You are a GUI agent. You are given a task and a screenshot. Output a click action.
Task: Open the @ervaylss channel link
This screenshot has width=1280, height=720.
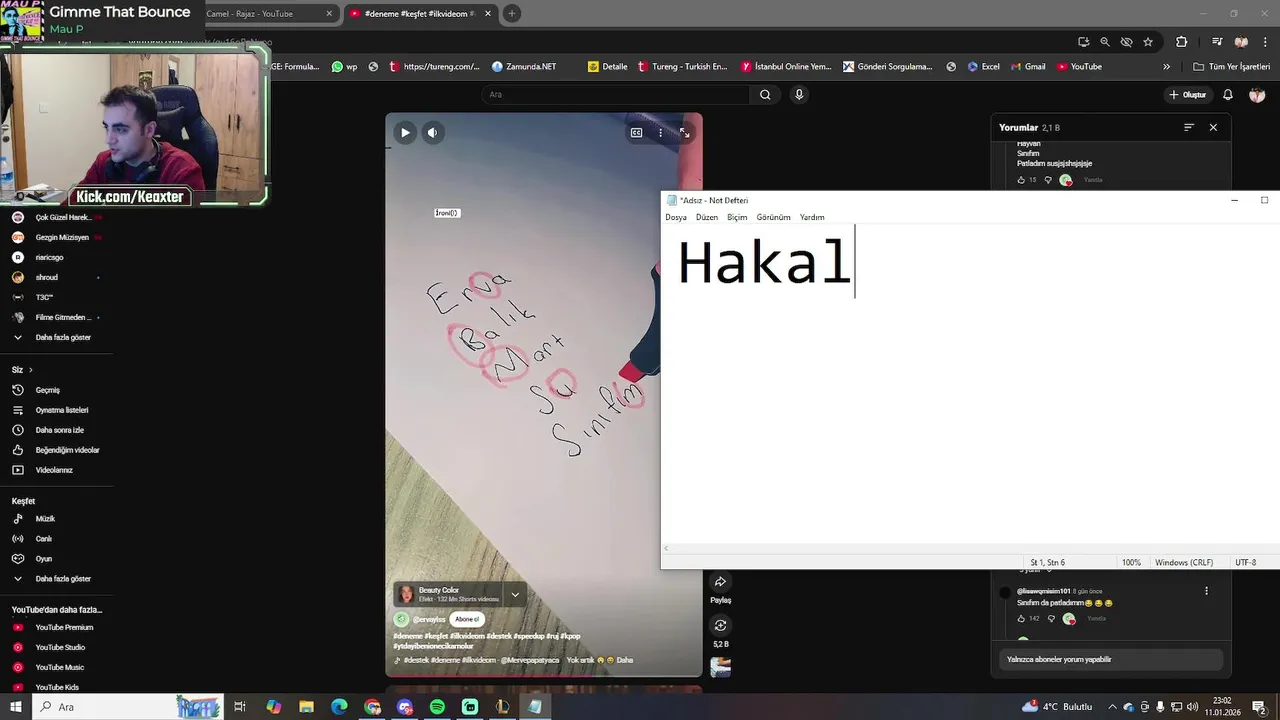(x=429, y=619)
